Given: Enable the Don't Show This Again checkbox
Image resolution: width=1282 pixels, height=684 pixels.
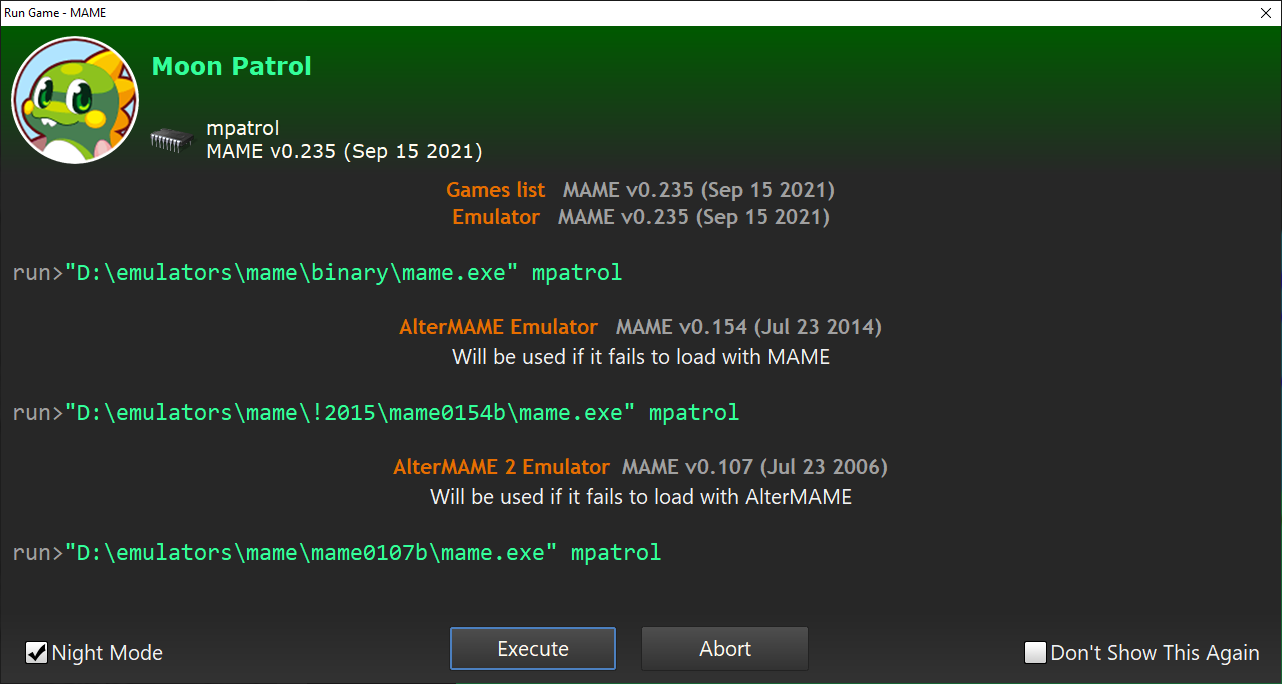Looking at the screenshot, I should tap(1035, 653).
